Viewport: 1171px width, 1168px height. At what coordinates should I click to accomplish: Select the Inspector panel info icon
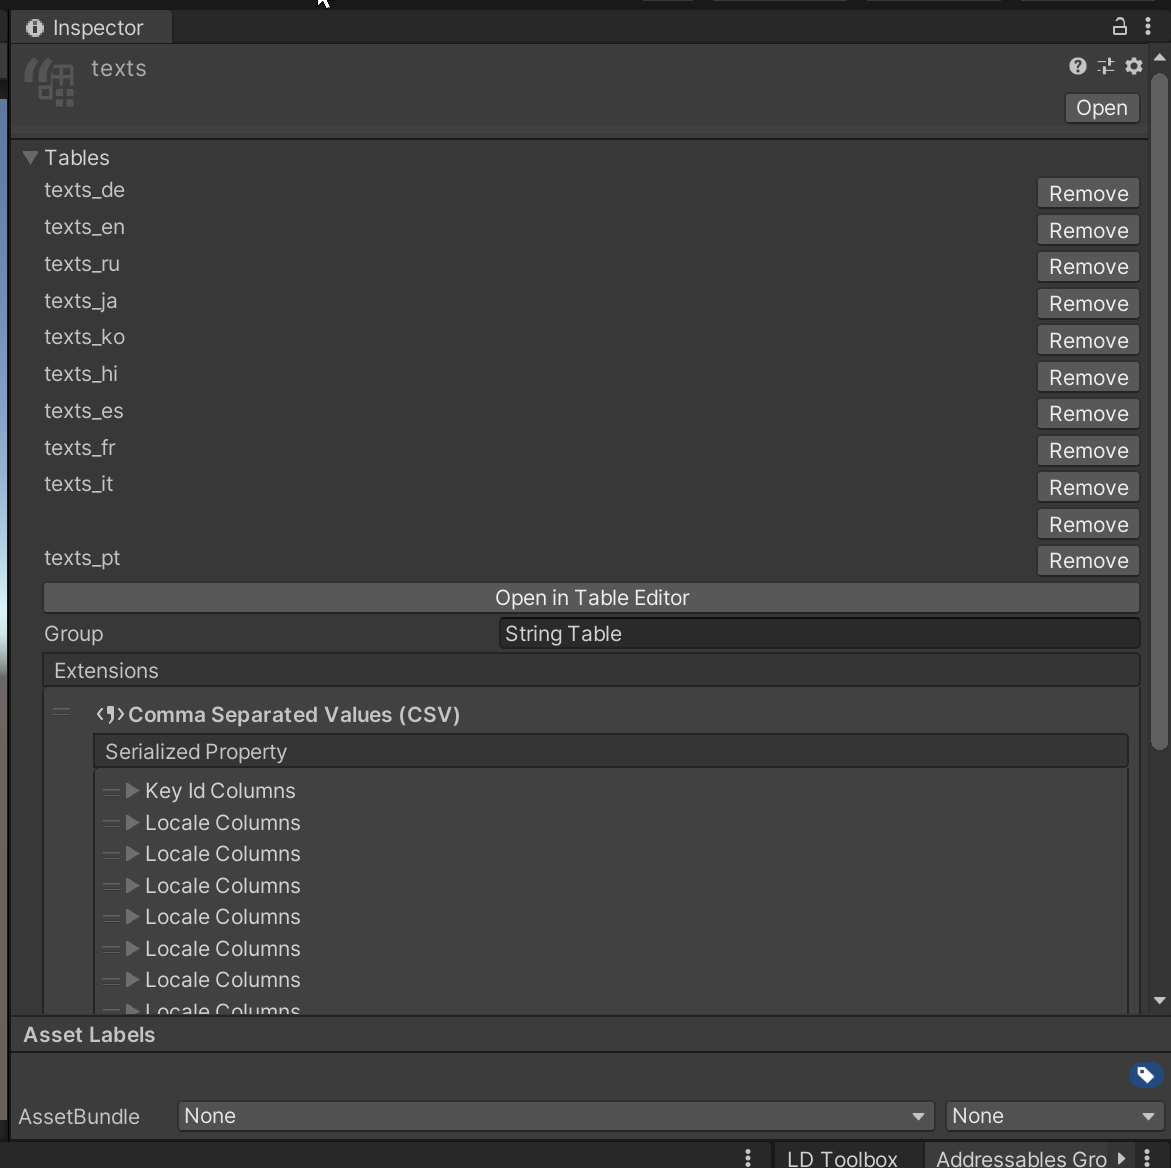coord(34,27)
